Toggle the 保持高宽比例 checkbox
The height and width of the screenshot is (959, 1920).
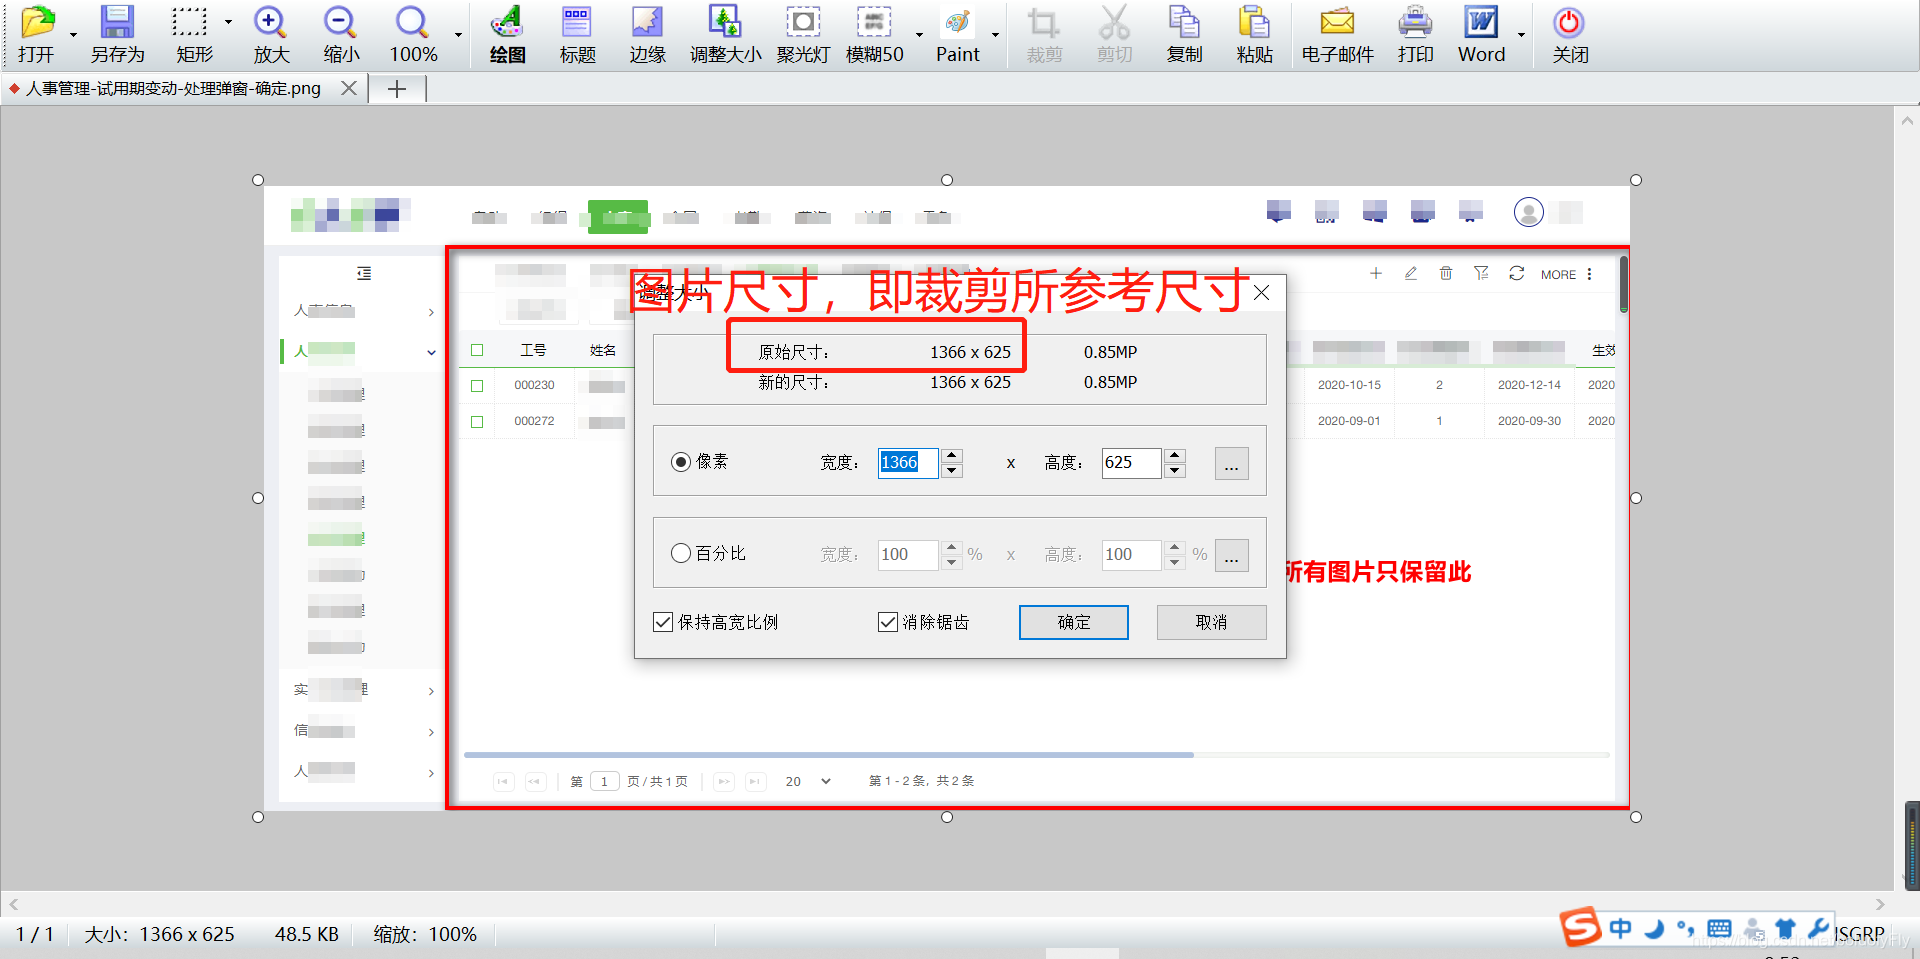pyautogui.click(x=663, y=622)
